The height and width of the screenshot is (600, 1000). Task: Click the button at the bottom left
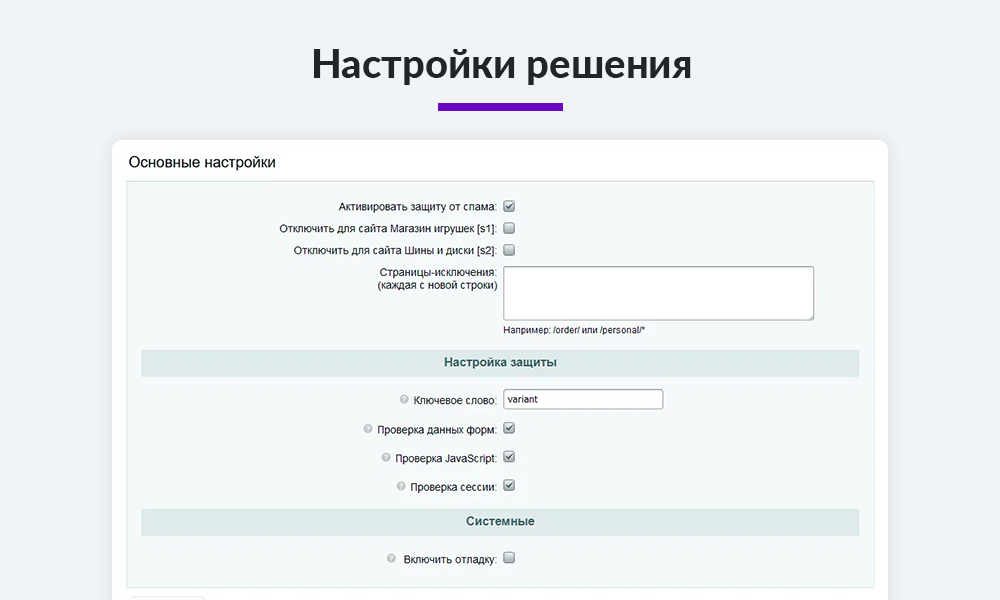[166, 596]
